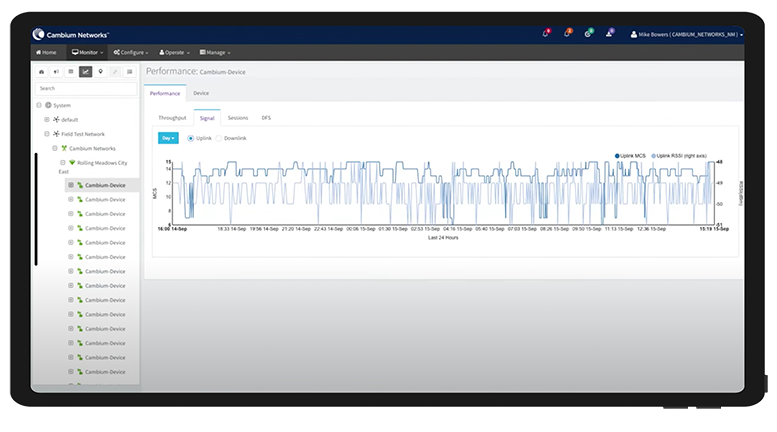The height and width of the screenshot is (432, 777).
Task: Open the Day time range dropdown
Action: [168, 138]
